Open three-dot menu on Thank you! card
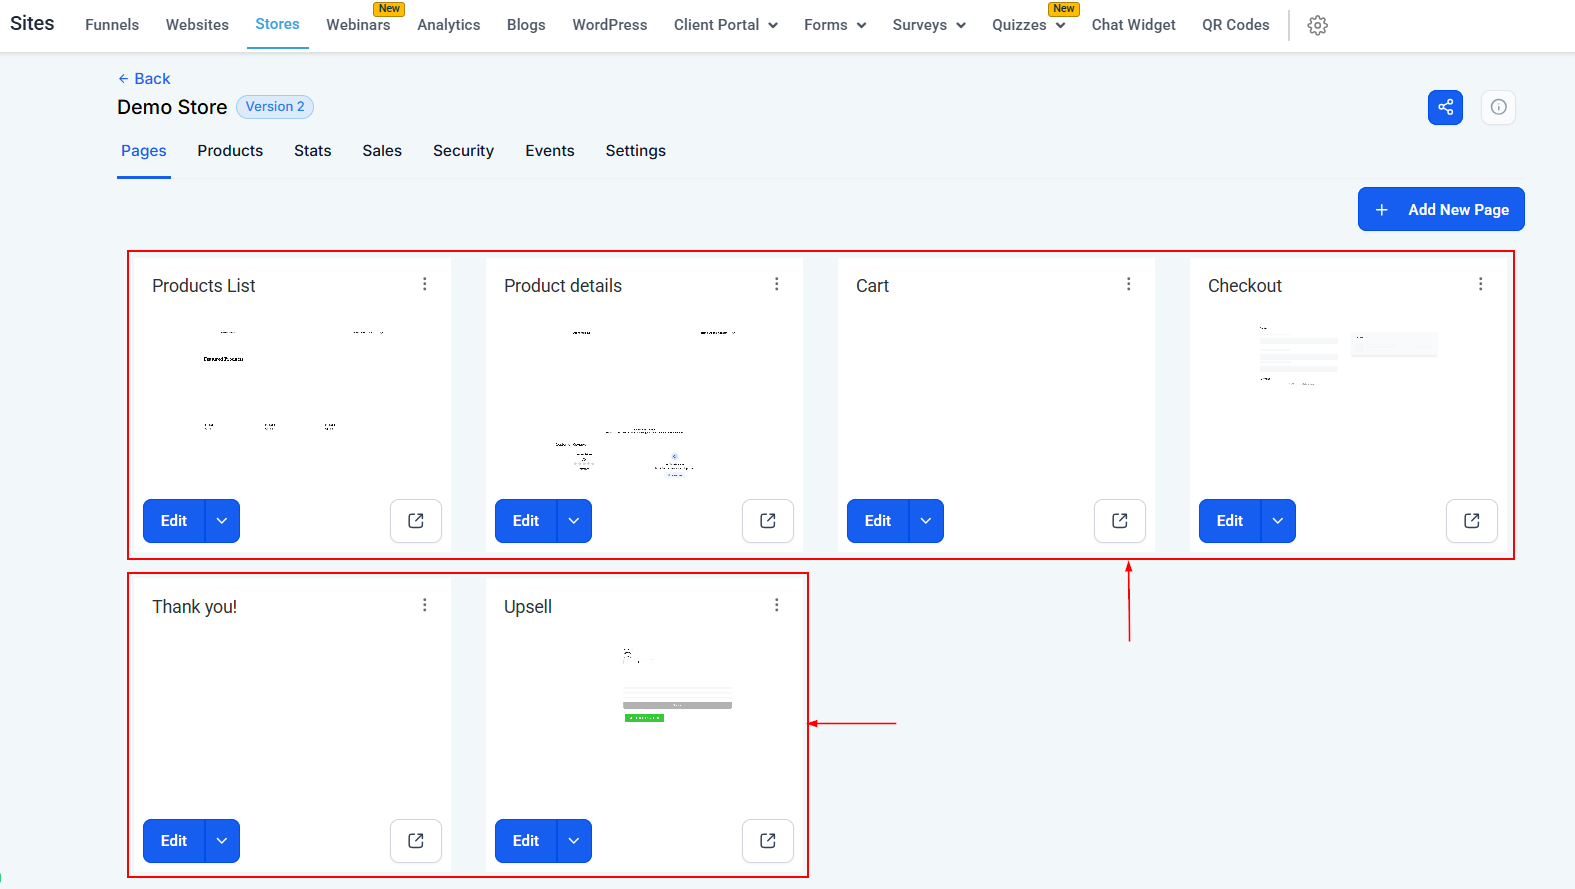Screen dimensions: 1575x889 coord(425,605)
